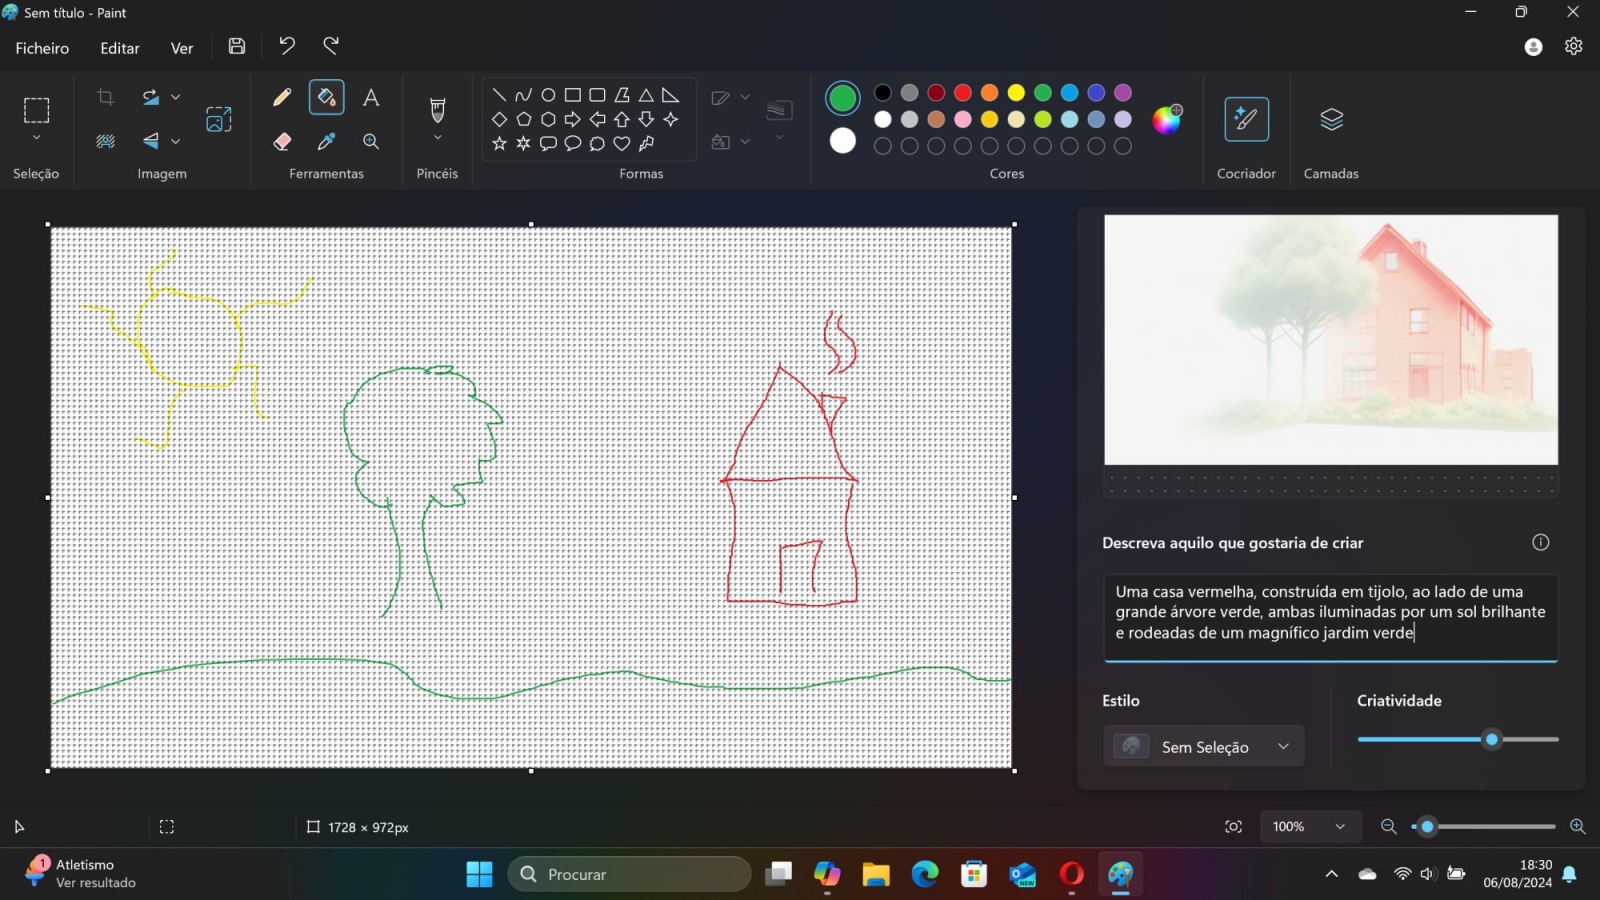
Task: Select the Color picker eyedropper tool
Action: coord(326,141)
